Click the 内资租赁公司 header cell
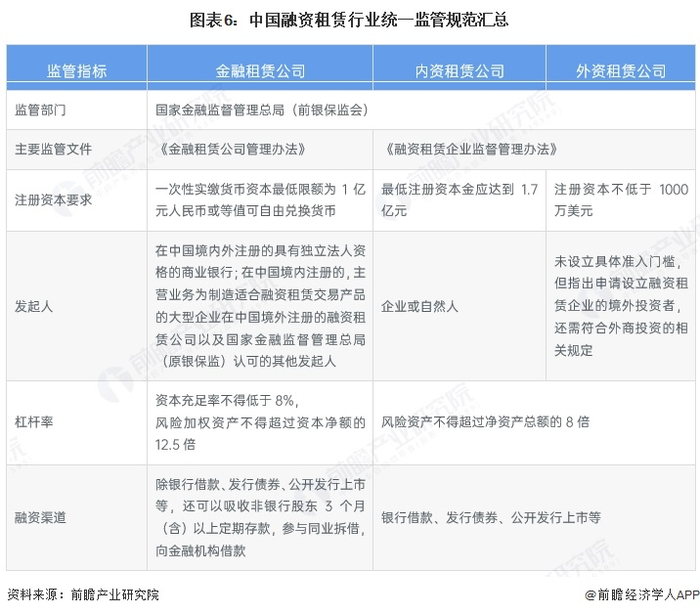This screenshot has width=700, height=615. click(459, 71)
